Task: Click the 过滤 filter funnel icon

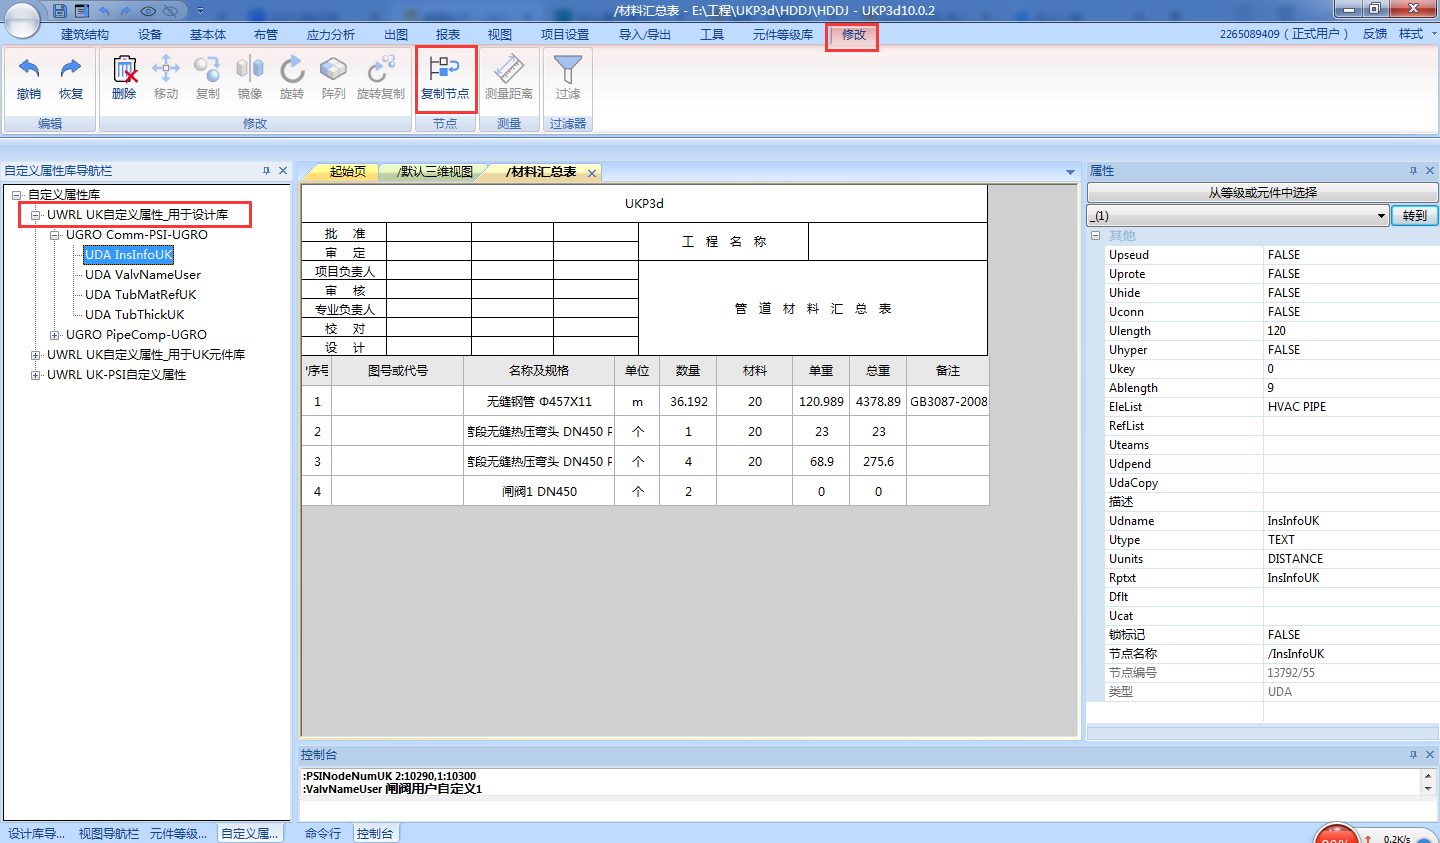Action: pos(567,70)
